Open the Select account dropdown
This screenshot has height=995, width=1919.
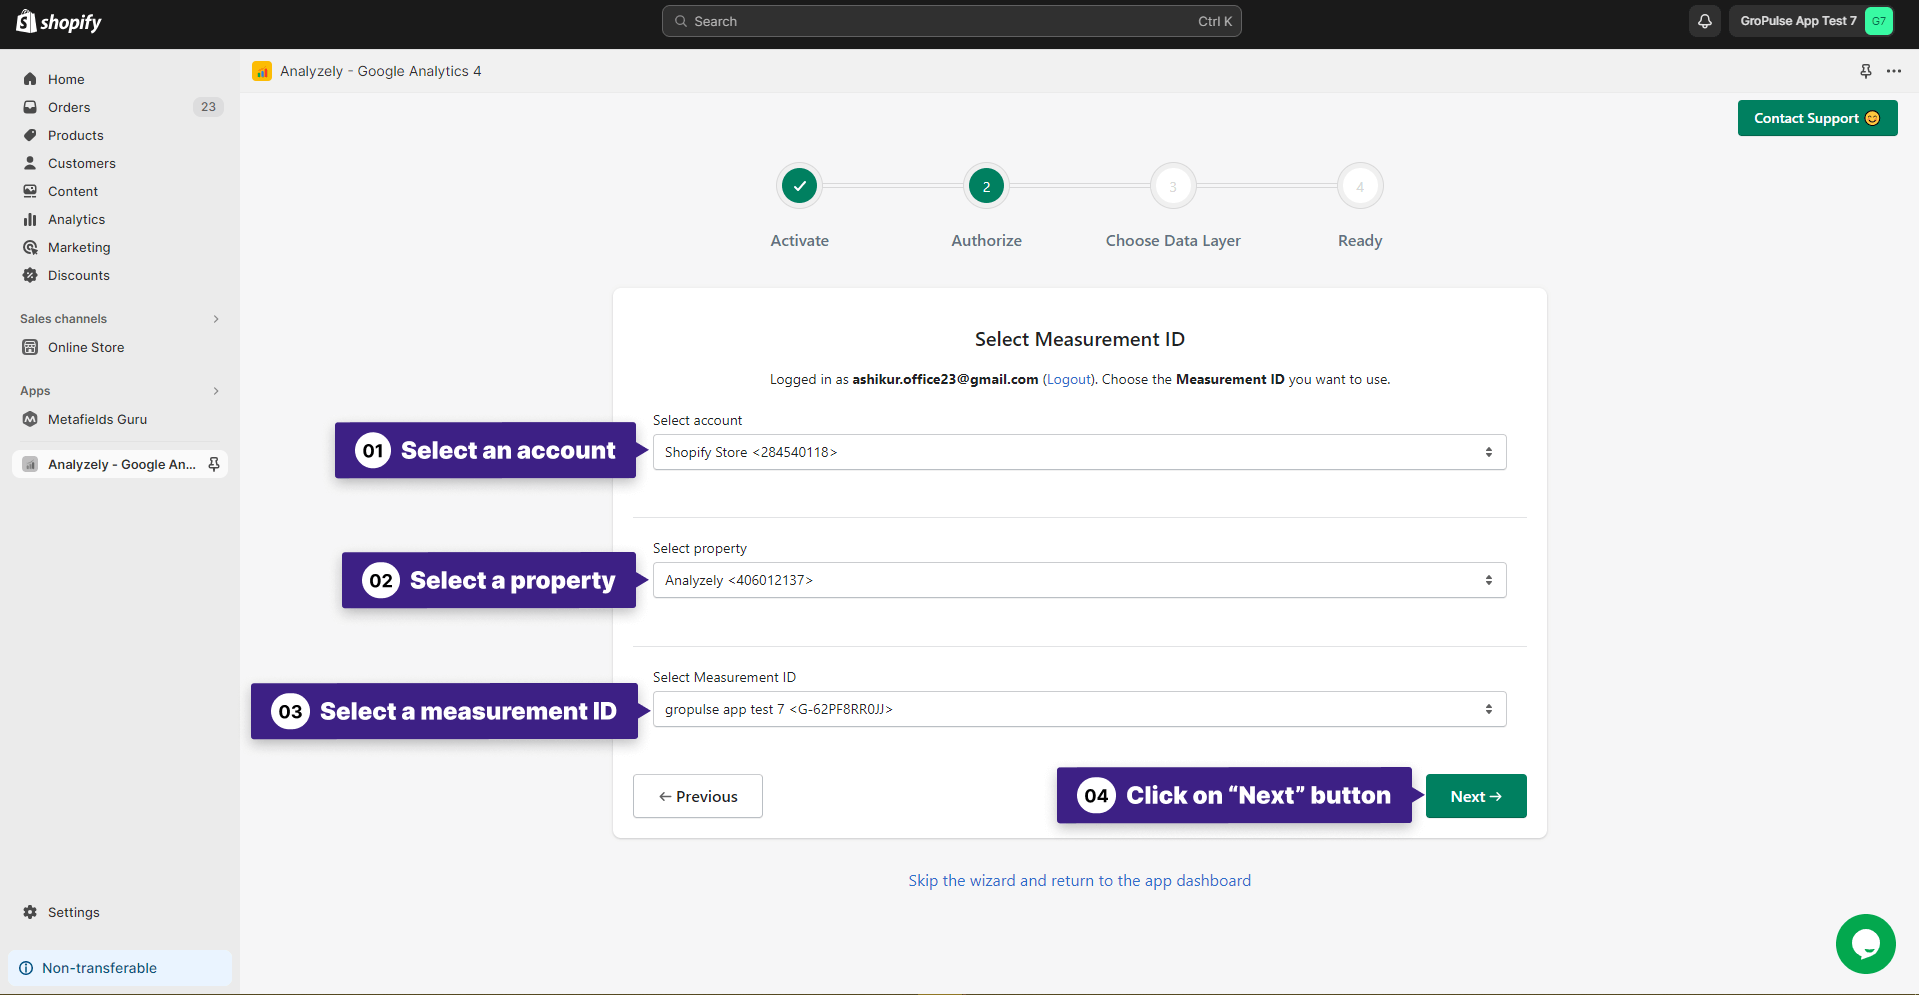tap(1079, 452)
